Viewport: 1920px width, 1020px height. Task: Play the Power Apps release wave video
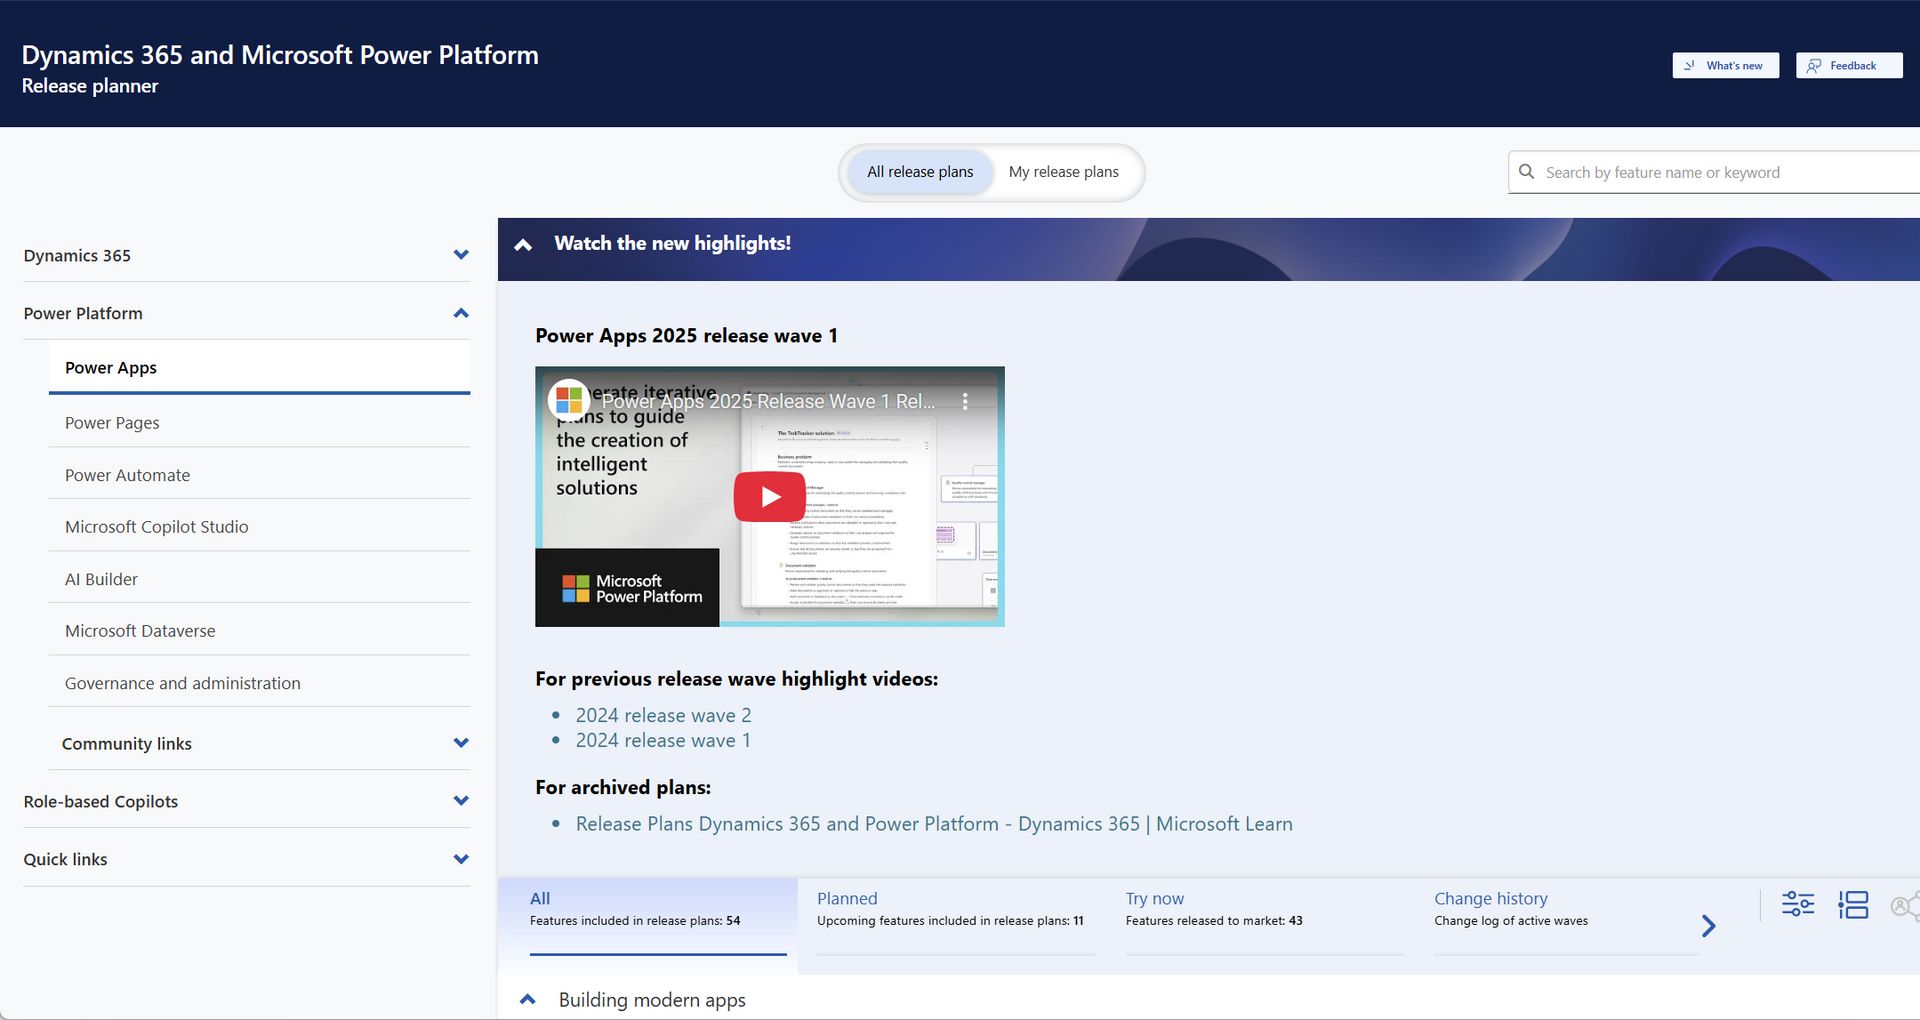coord(769,497)
